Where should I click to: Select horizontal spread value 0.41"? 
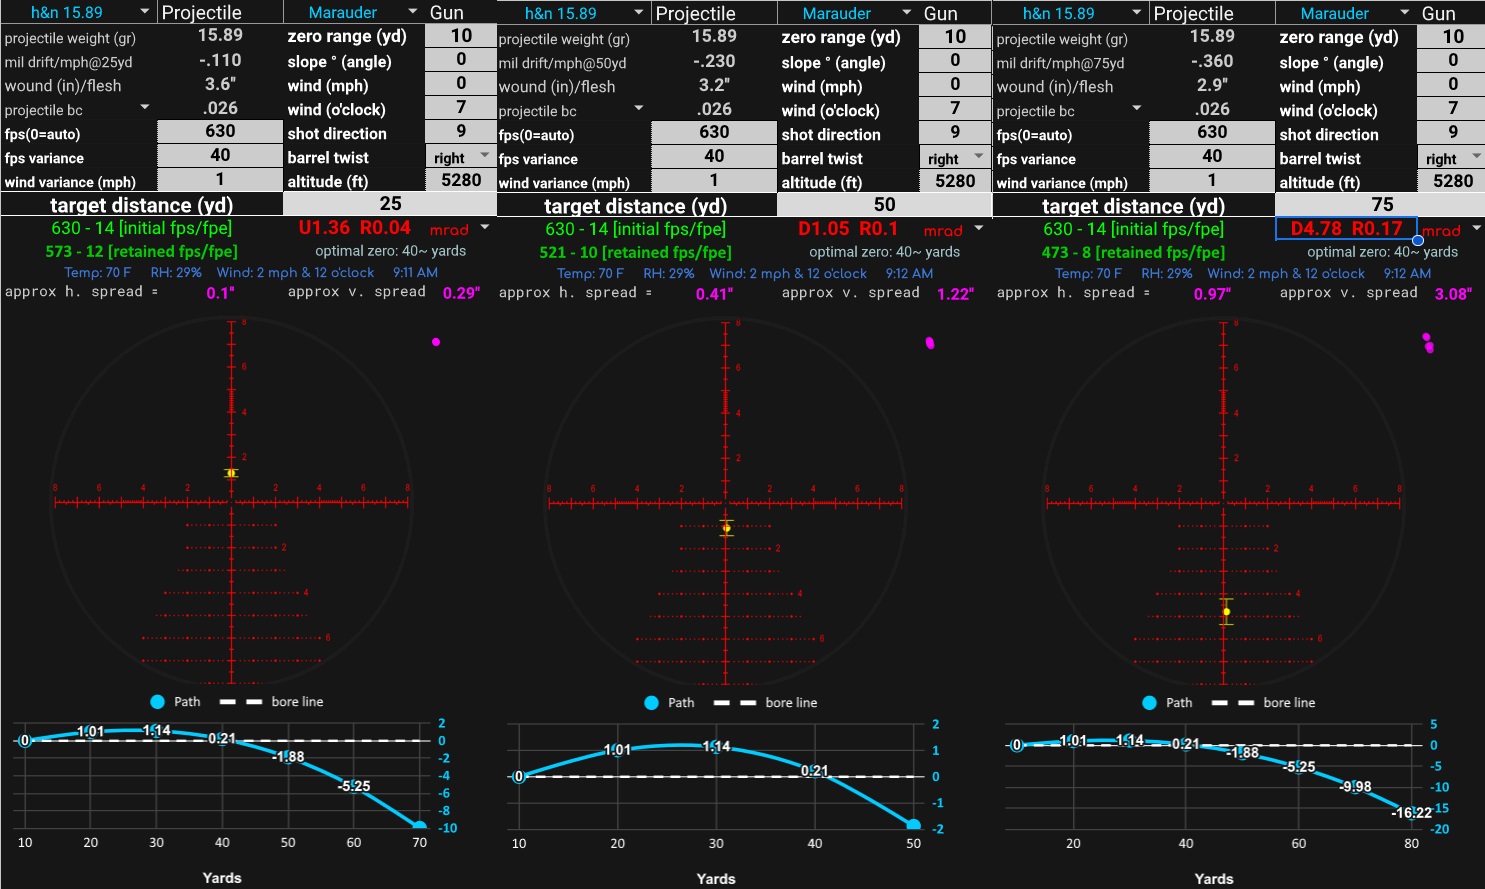click(x=714, y=294)
